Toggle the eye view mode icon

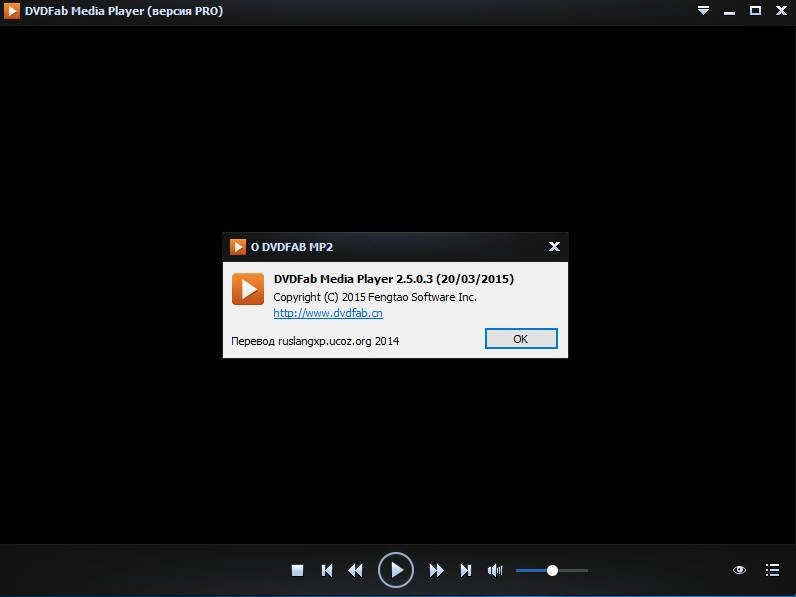click(x=739, y=570)
